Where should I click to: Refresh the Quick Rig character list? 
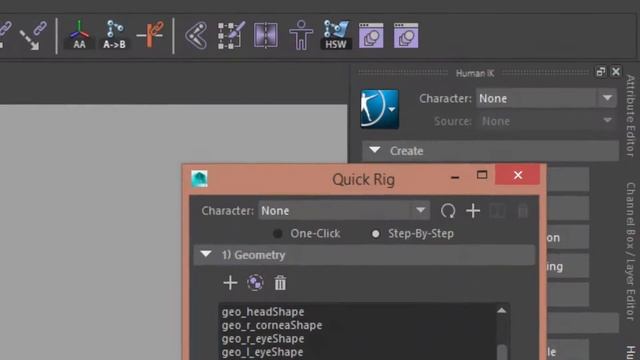pos(448,211)
